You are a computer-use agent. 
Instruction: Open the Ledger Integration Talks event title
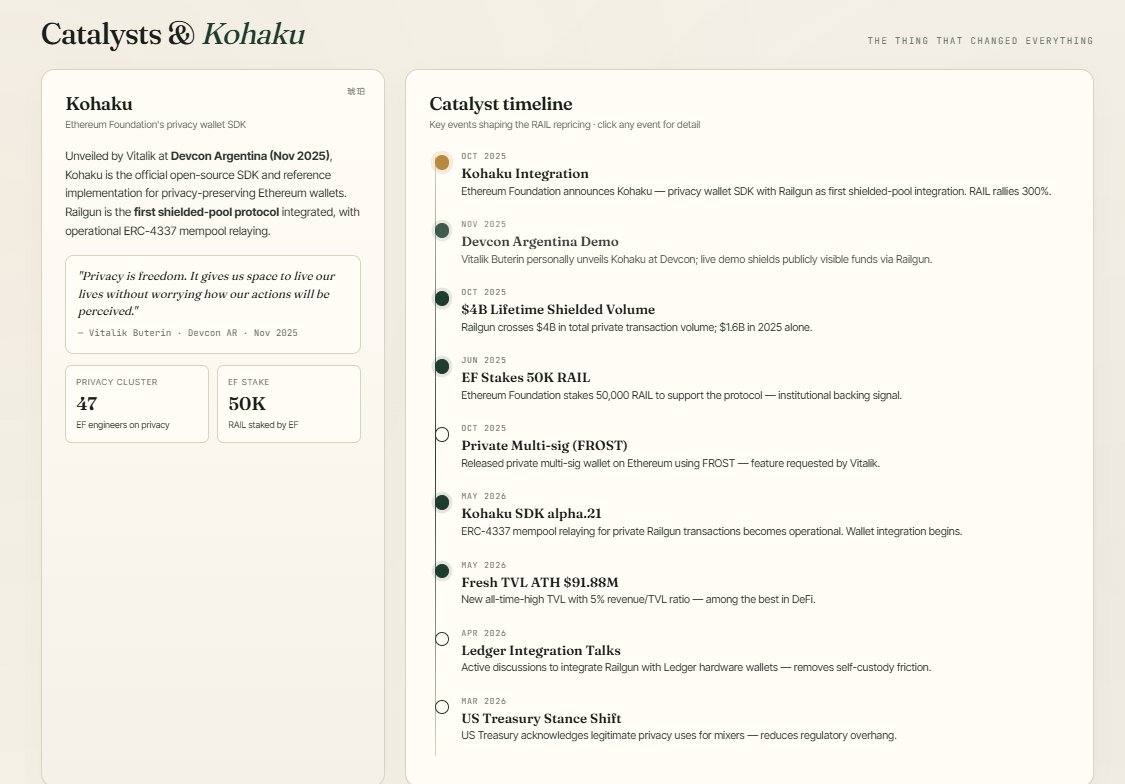pyautogui.click(x=541, y=651)
